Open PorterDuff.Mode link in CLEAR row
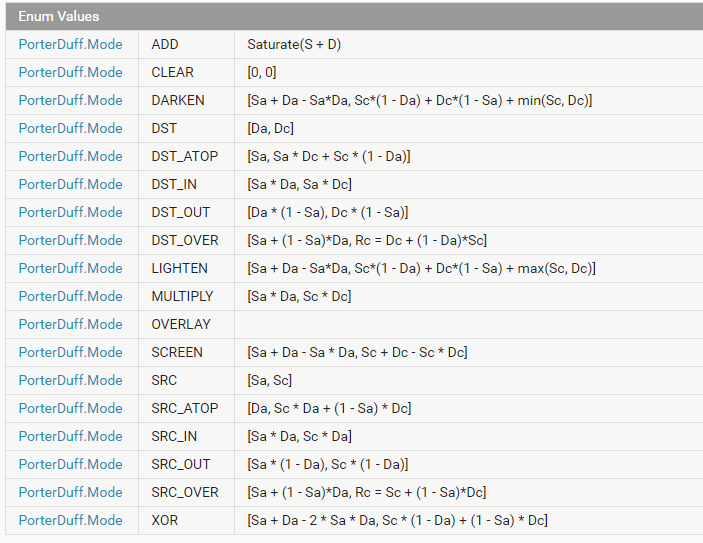The width and height of the screenshot is (703, 543). [70, 72]
